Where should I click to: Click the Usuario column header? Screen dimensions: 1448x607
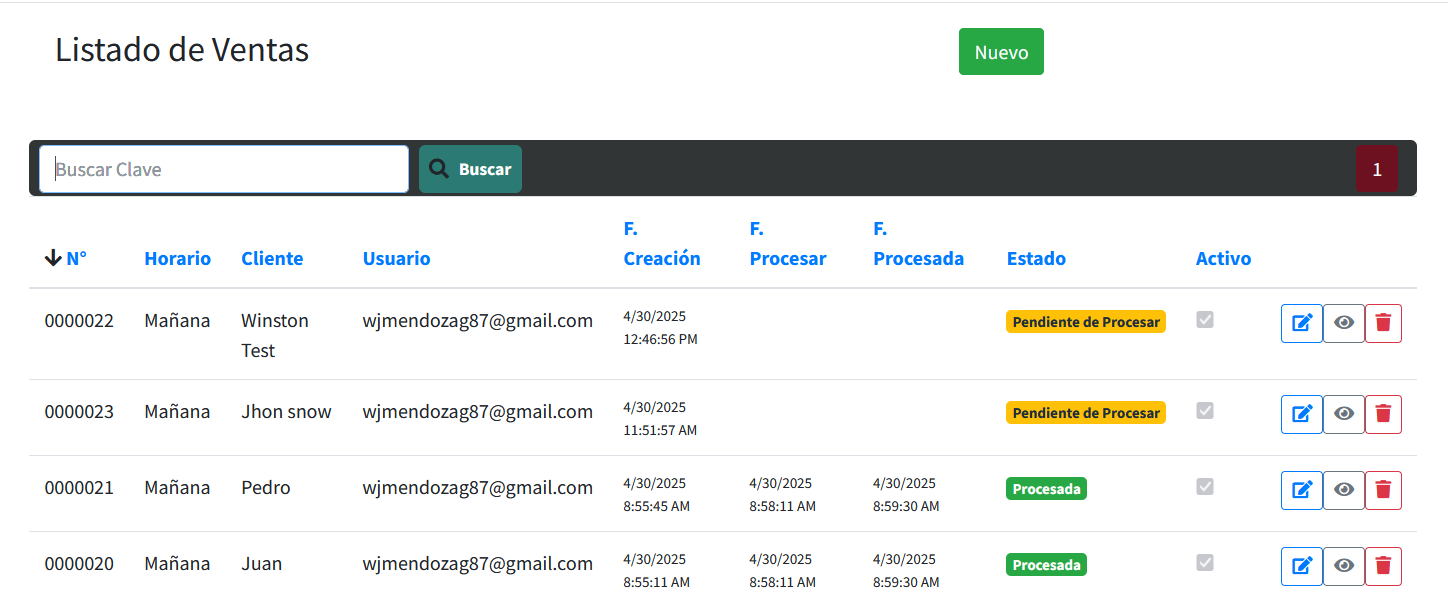click(x=396, y=259)
